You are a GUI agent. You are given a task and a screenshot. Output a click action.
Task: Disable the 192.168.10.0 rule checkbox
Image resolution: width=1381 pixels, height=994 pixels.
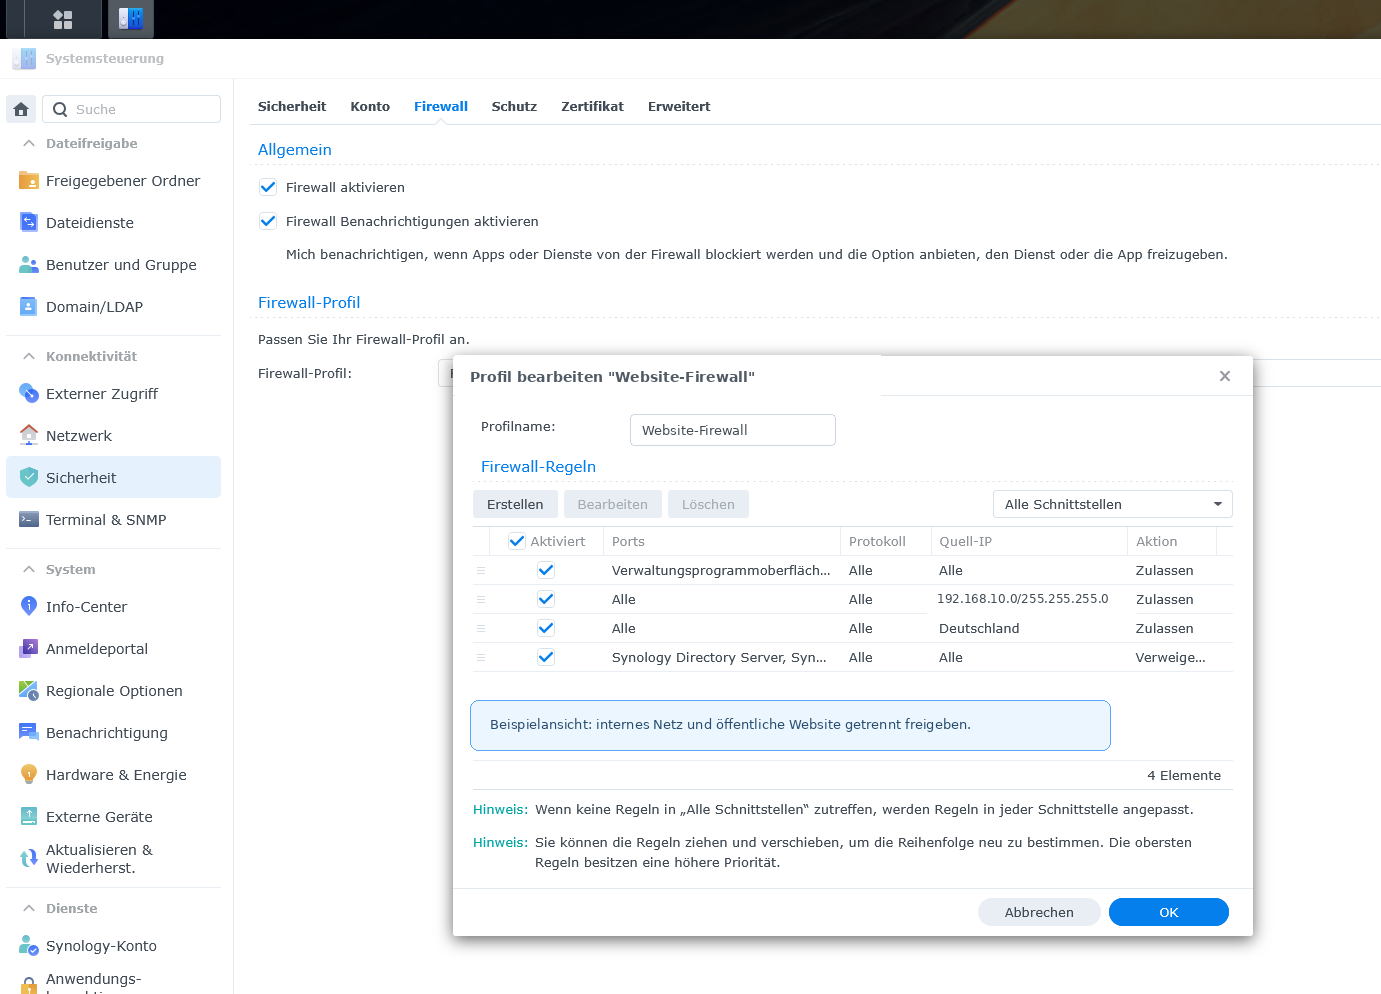point(546,599)
